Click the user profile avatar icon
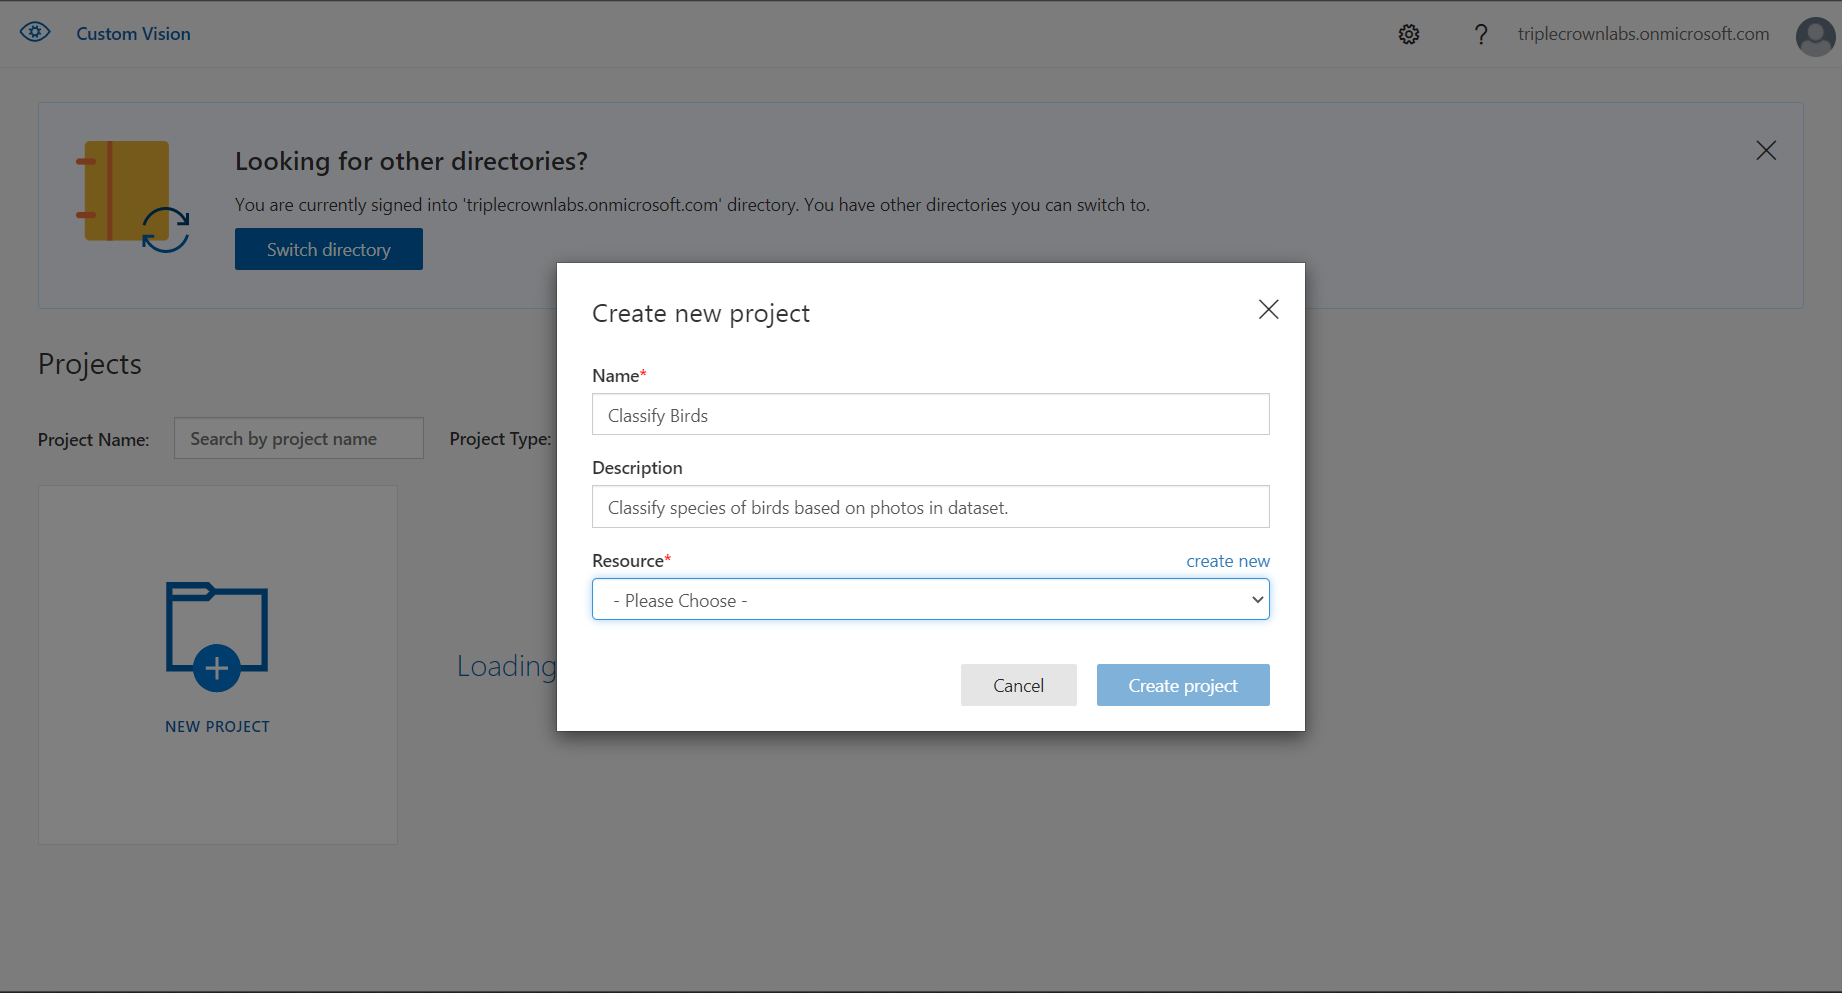This screenshot has height=993, width=1842. pos(1814,37)
